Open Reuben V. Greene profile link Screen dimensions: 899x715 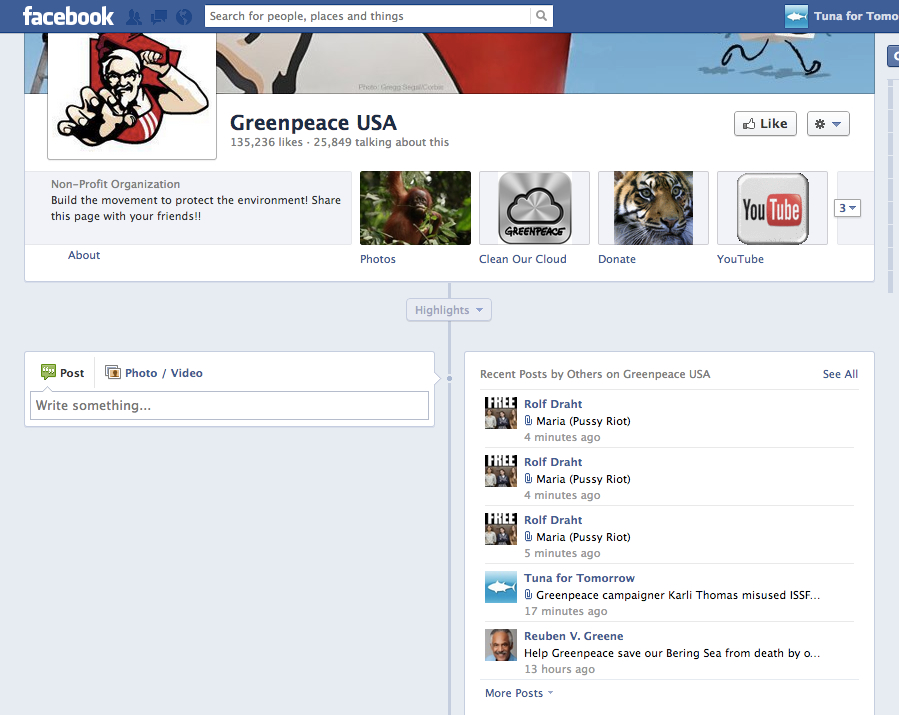[573, 636]
